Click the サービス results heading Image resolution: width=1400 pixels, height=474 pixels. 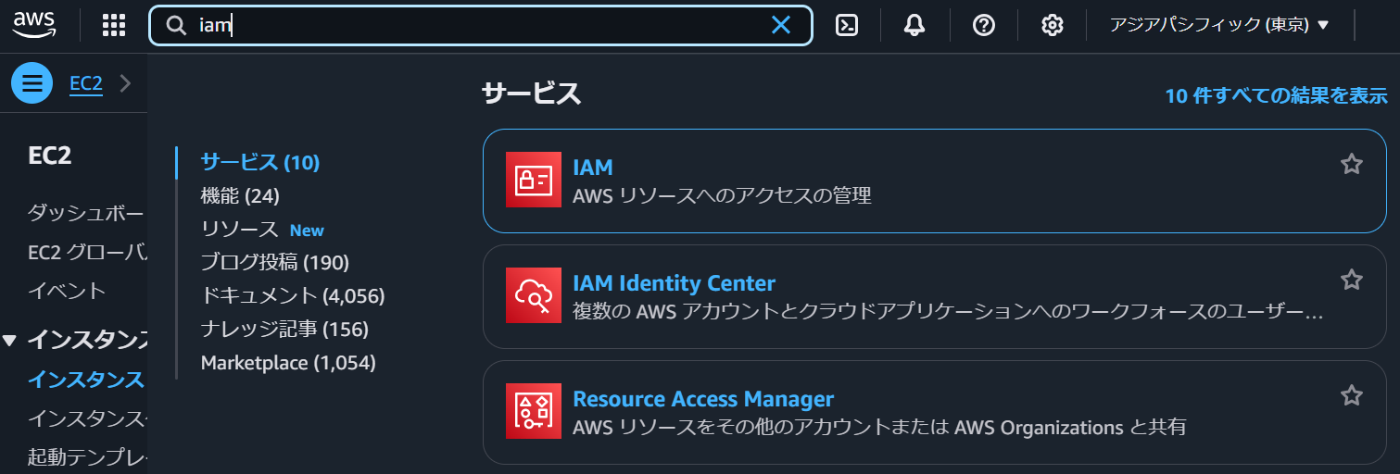coord(531,94)
